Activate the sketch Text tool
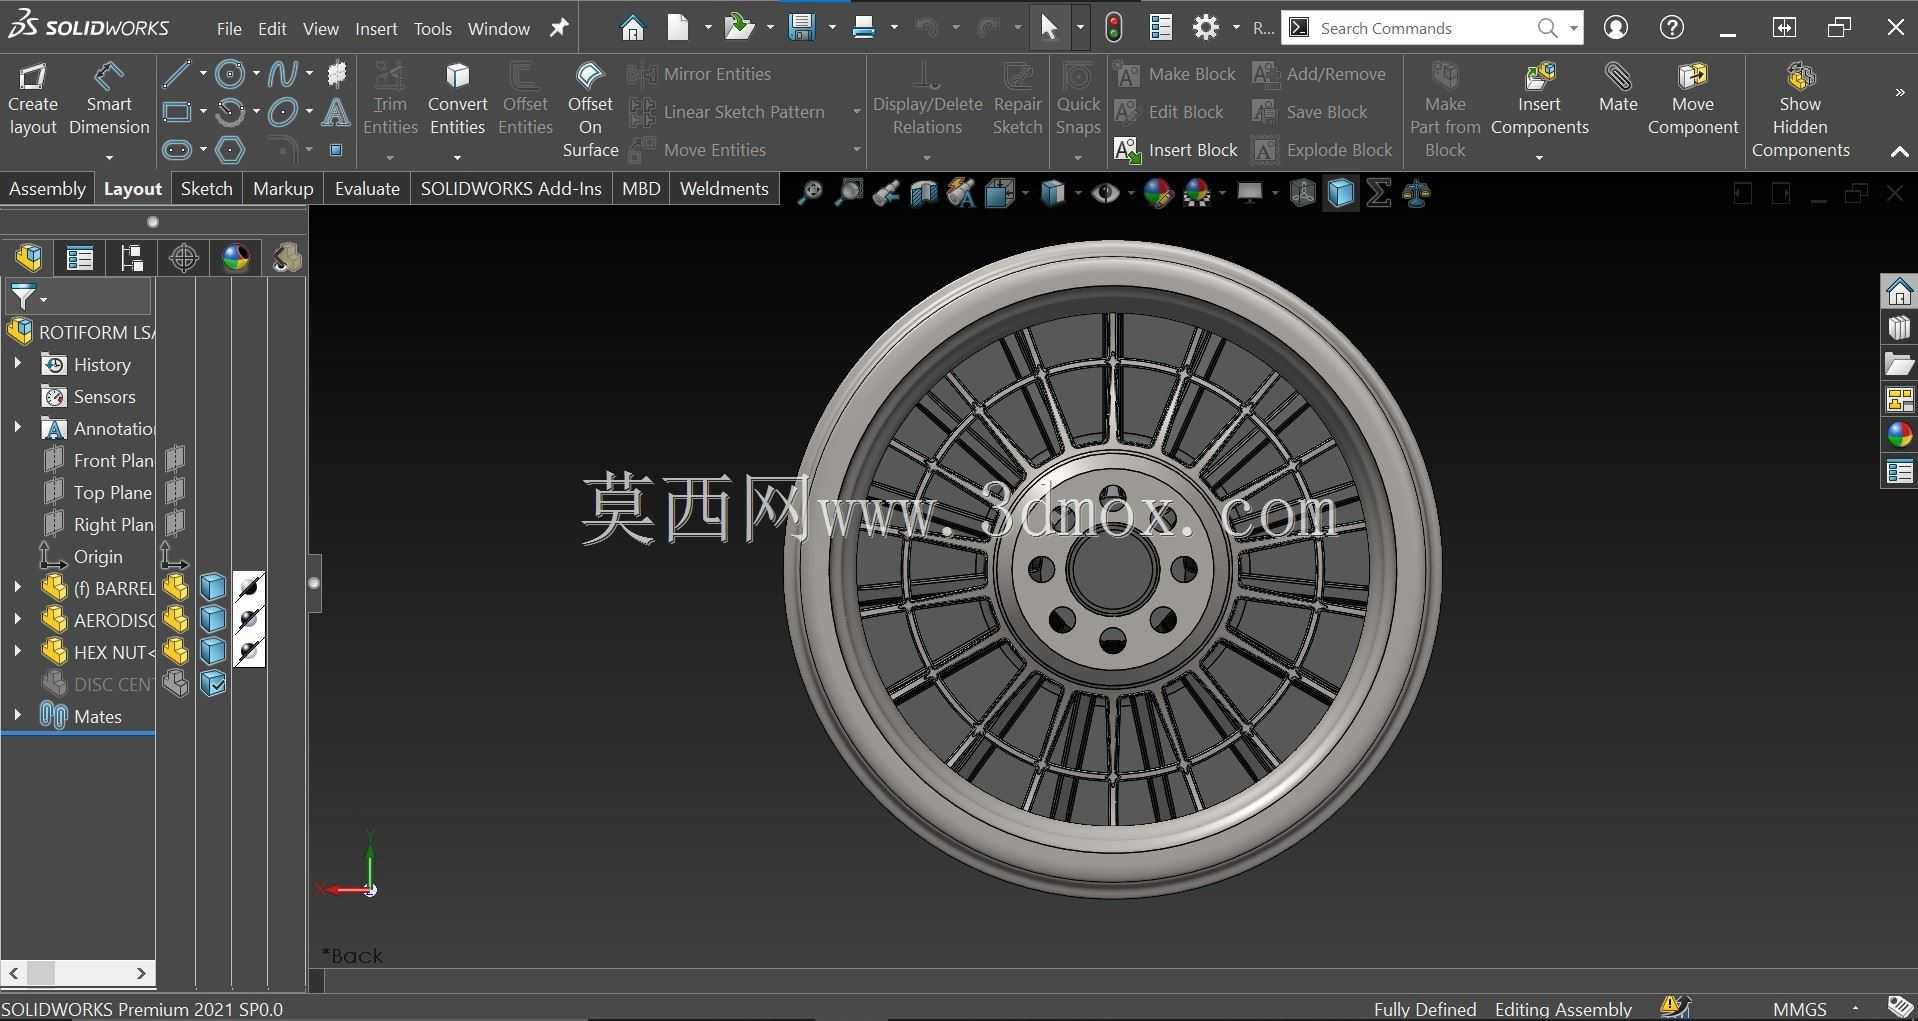 coord(336,112)
